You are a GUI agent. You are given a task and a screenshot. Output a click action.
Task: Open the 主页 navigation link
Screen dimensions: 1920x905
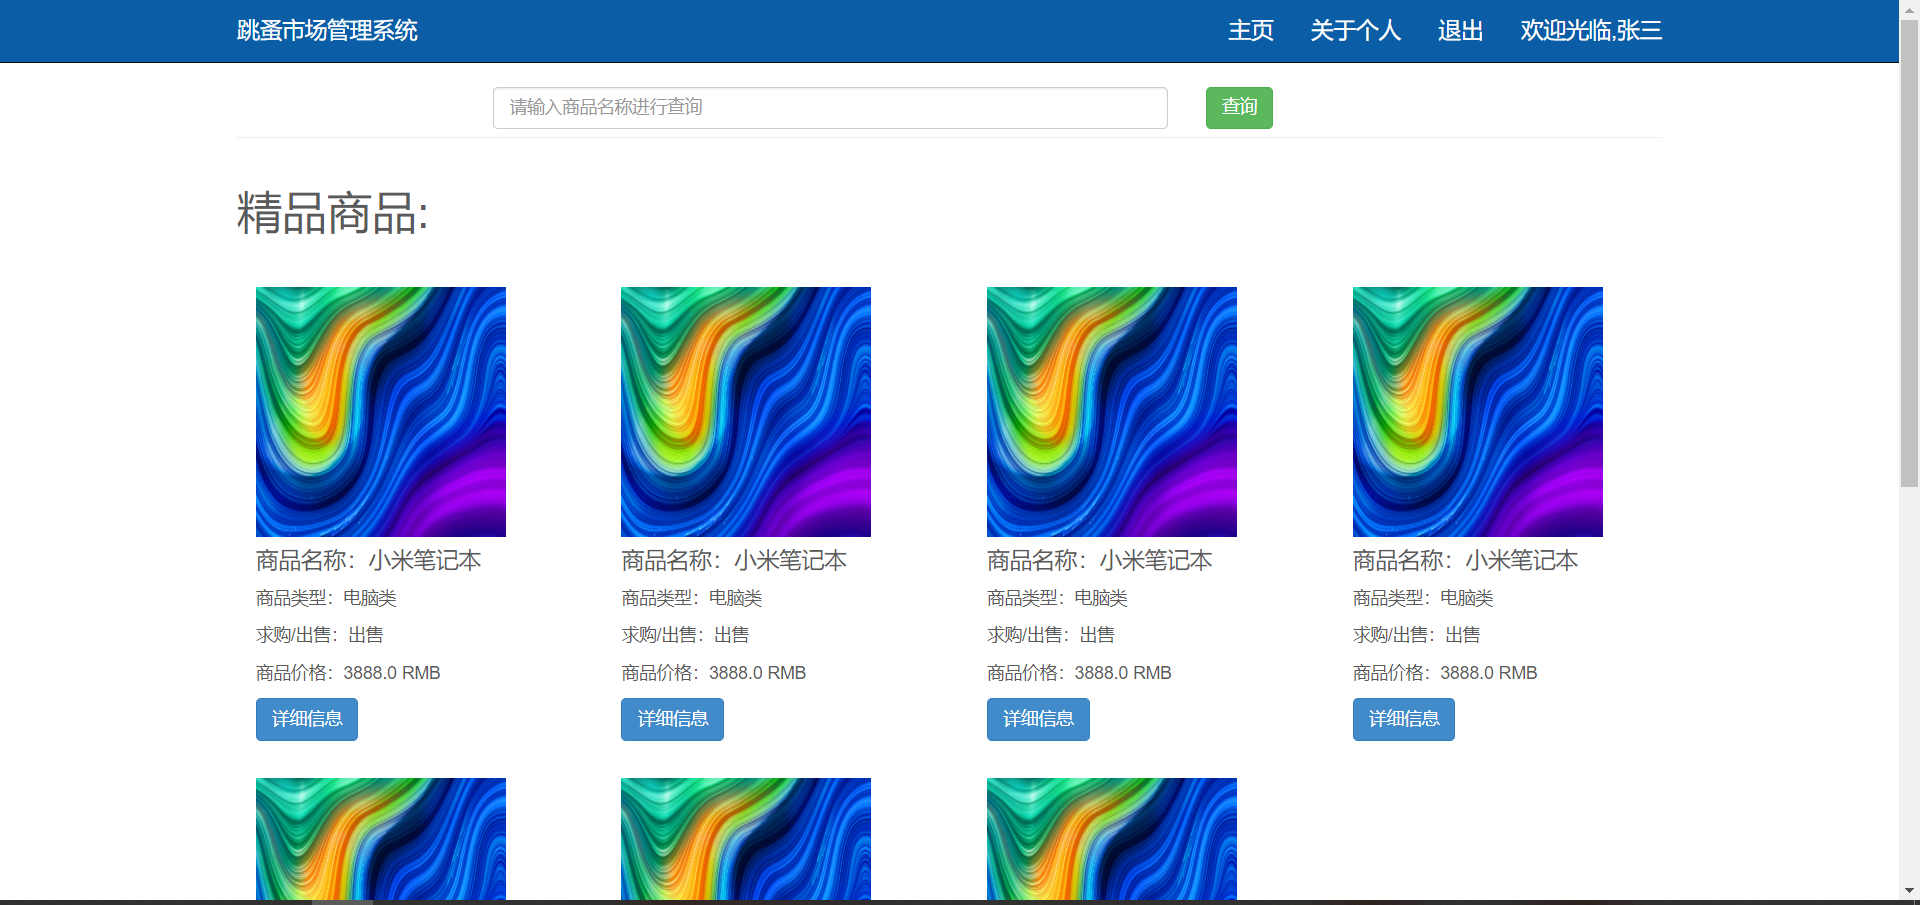click(x=1251, y=31)
